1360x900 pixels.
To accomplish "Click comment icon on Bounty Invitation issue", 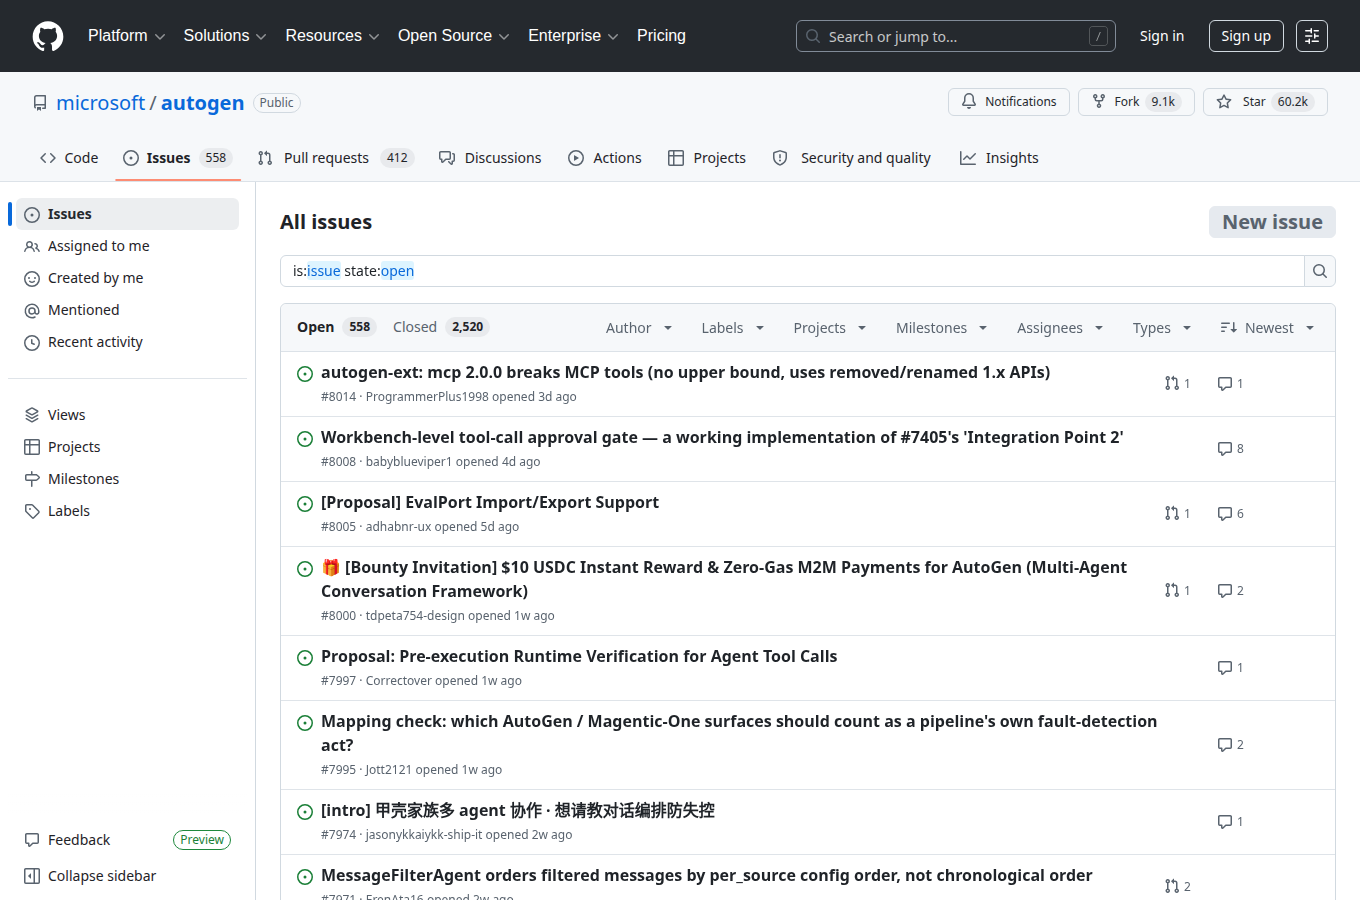I will pos(1224,591).
